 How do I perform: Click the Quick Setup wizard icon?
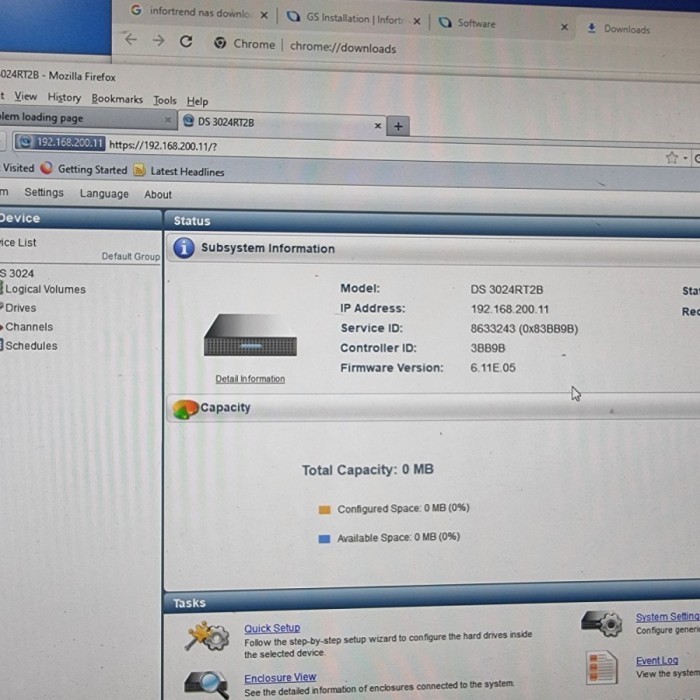pyautogui.click(x=207, y=636)
